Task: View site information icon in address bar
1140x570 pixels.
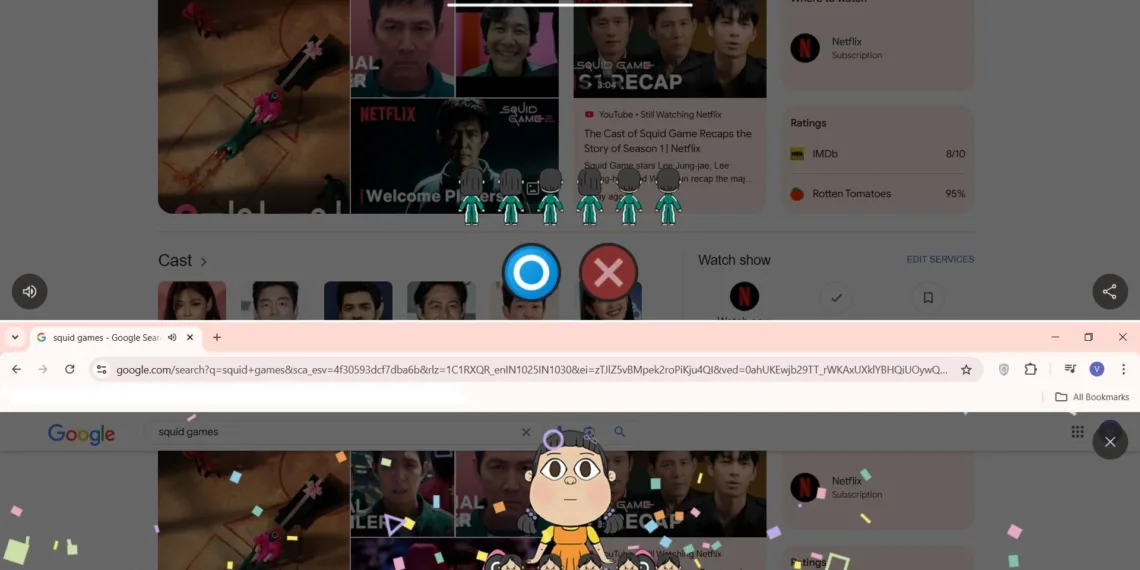Action: pos(101,369)
